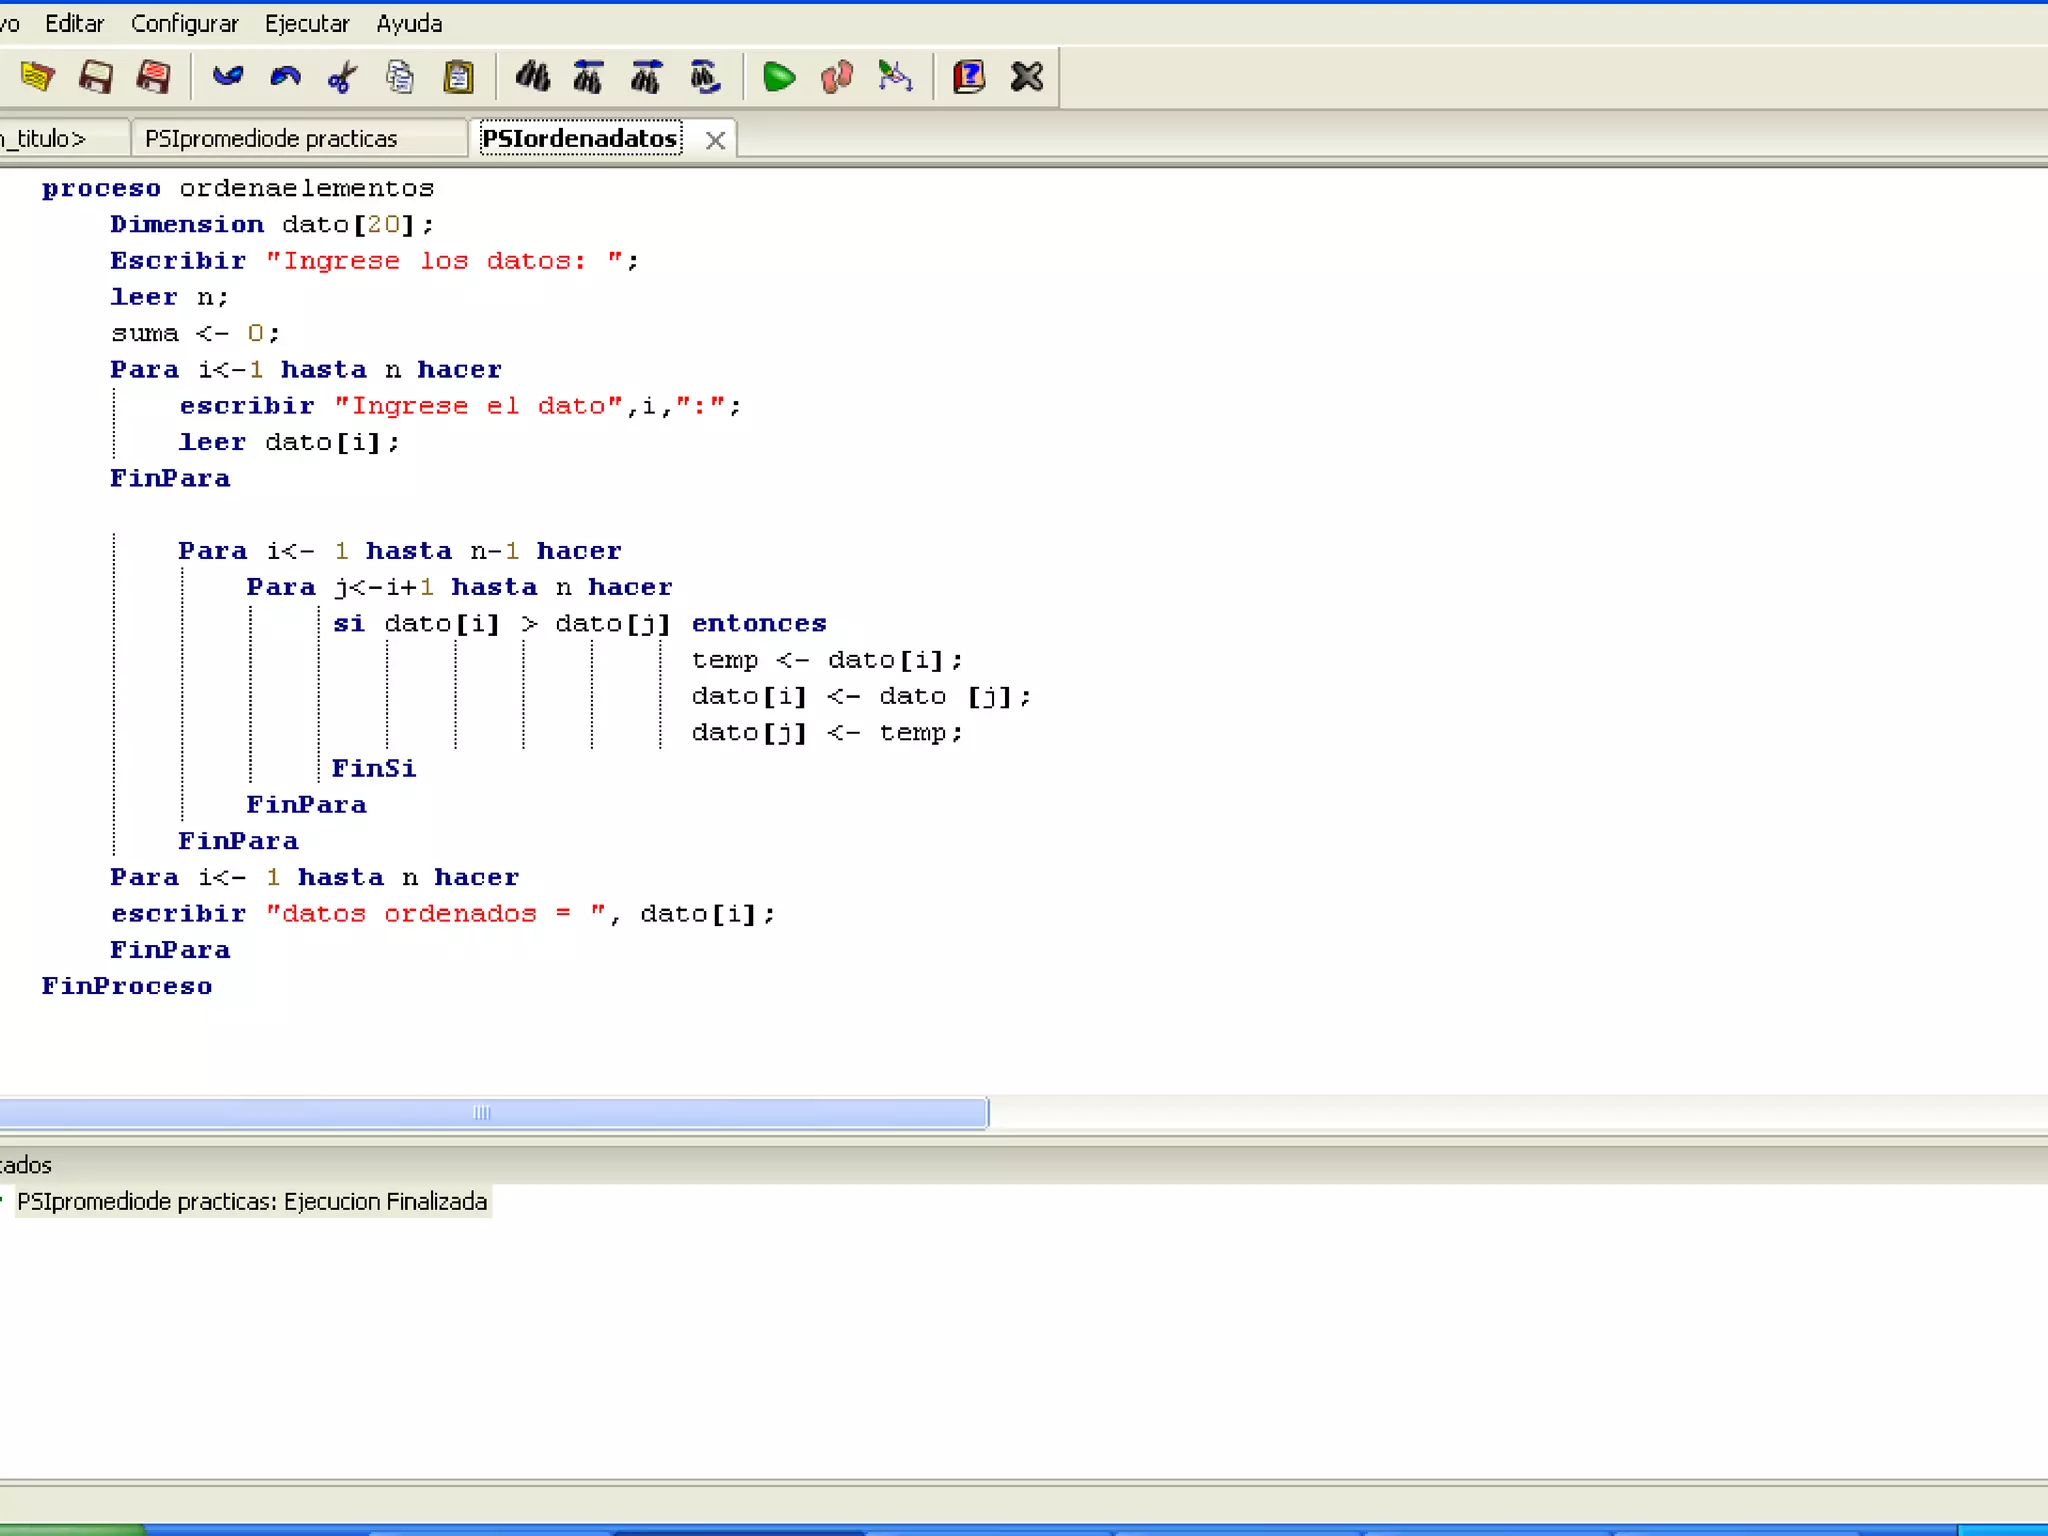Click the scissors cut icon

[x=343, y=77]
